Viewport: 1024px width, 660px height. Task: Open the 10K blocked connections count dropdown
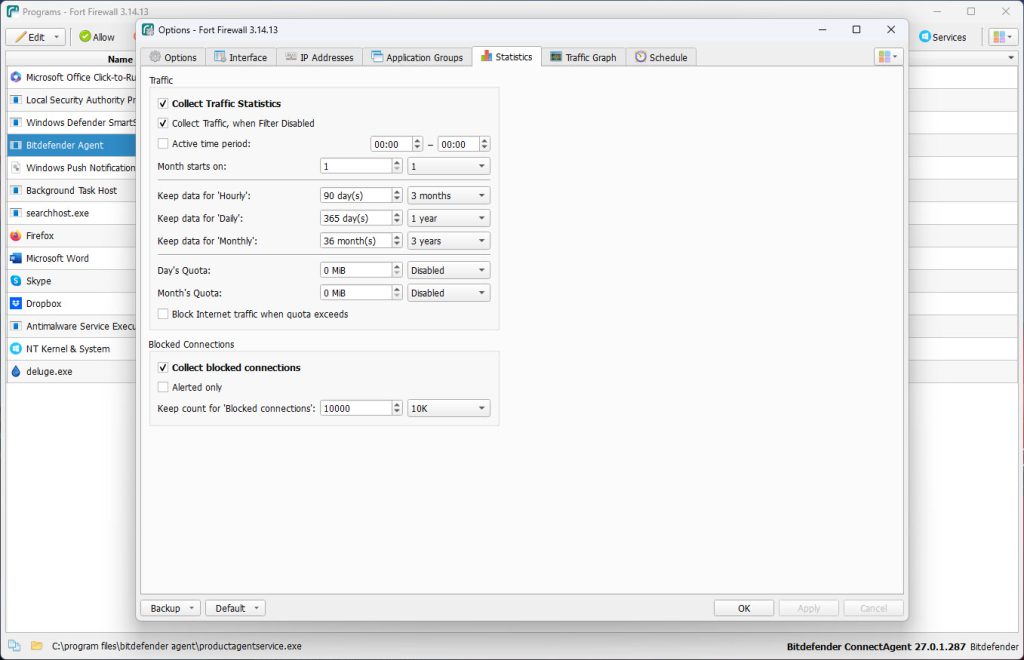pyautogui.click(x=449, y=409)
